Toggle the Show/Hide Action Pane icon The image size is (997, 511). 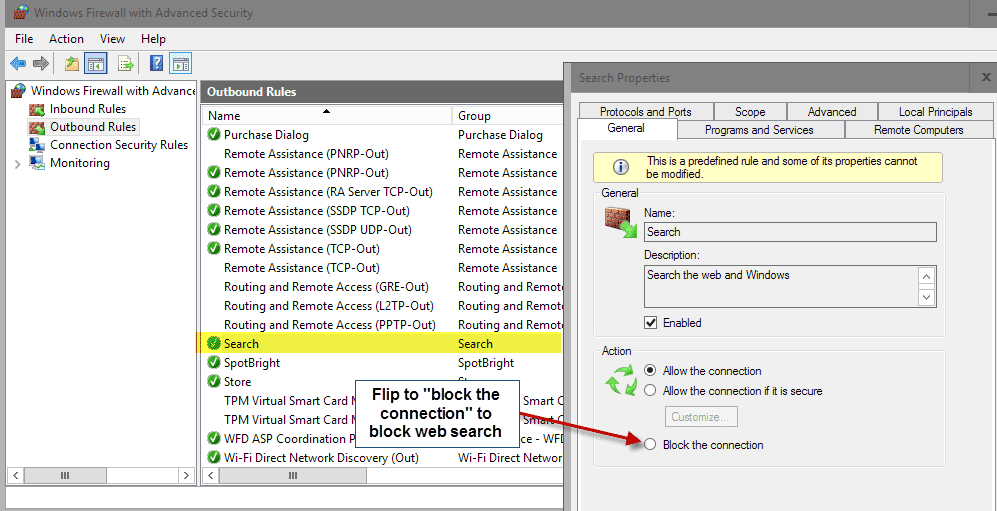pyautogui.click(x=181, y=64)
